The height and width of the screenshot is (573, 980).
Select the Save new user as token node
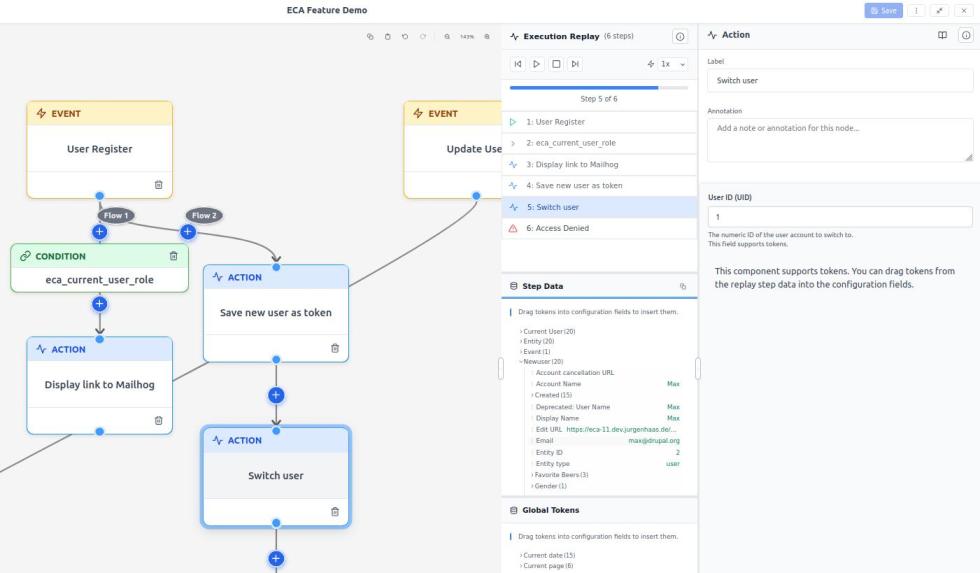pos(276,312)
